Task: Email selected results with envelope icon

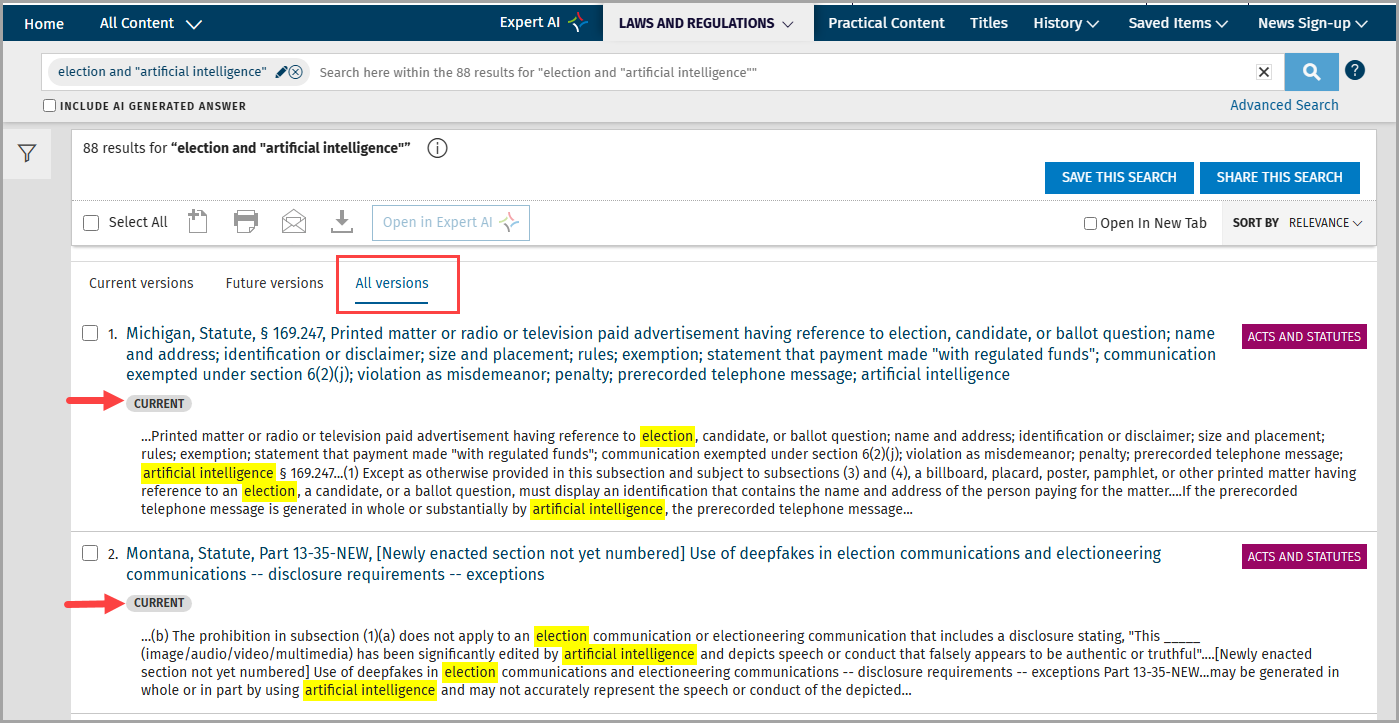Action: coord(294,222)
